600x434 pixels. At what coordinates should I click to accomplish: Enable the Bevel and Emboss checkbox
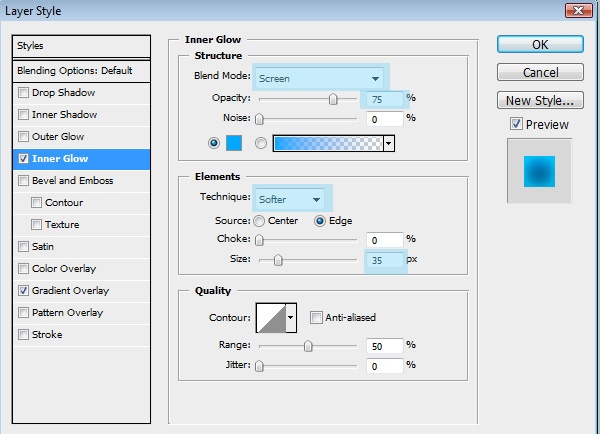click(x=23, y=181)
